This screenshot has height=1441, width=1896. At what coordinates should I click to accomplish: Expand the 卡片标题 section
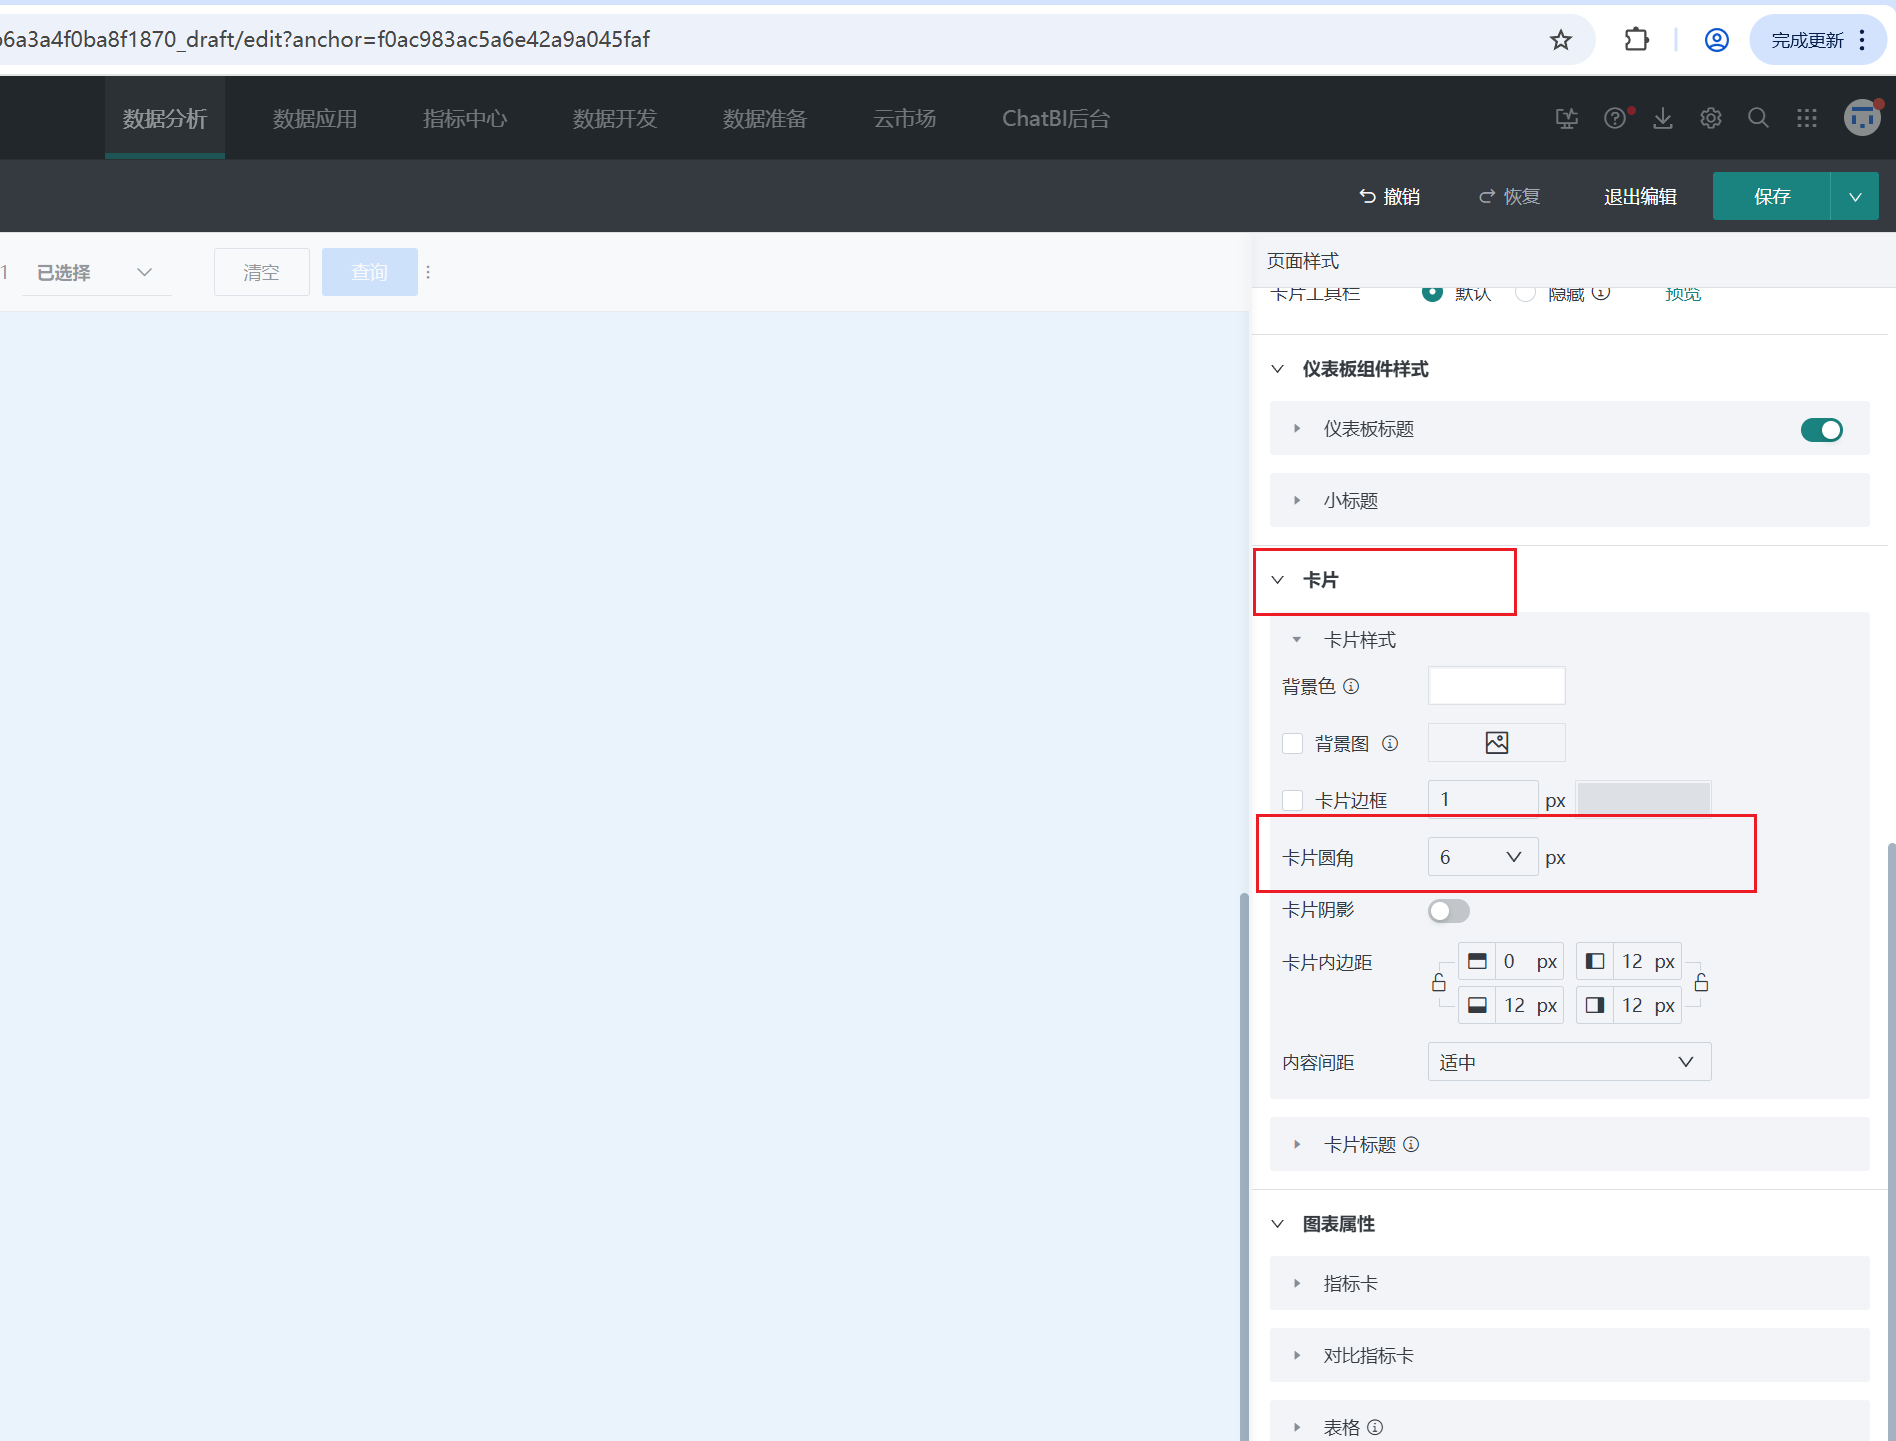(1359, 1145)
